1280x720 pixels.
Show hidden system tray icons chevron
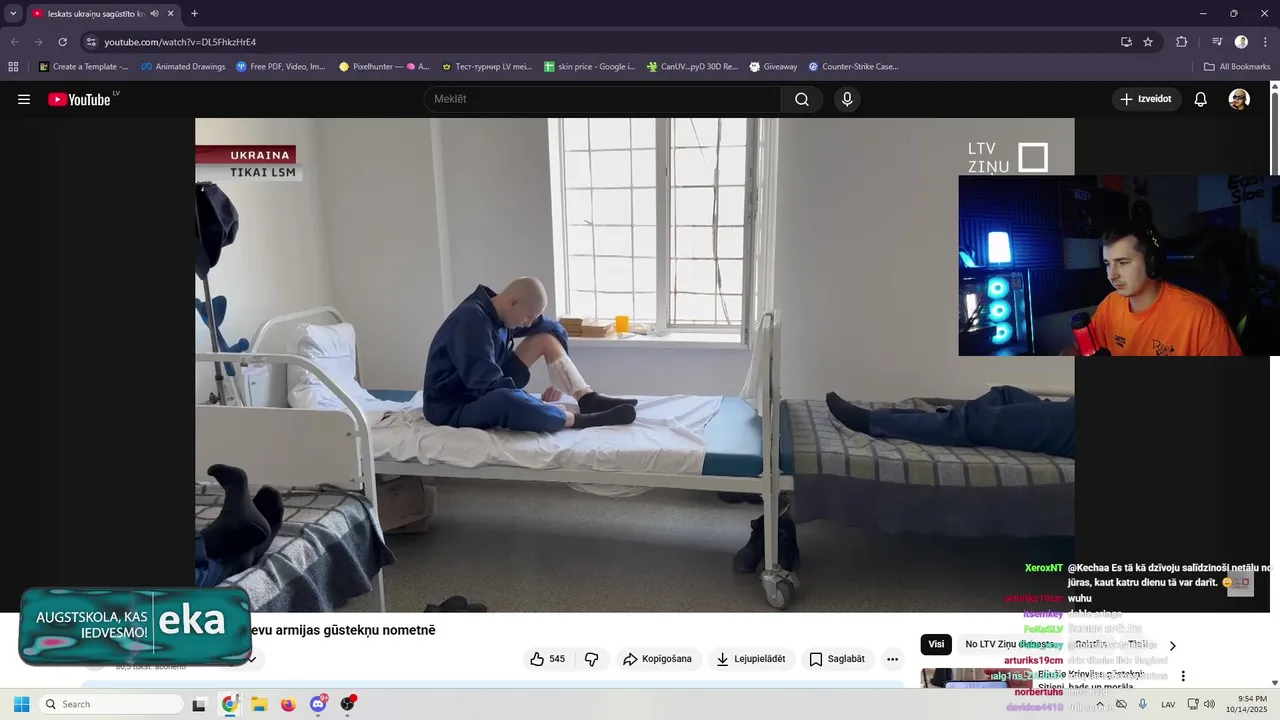(x=1100, y=704)
